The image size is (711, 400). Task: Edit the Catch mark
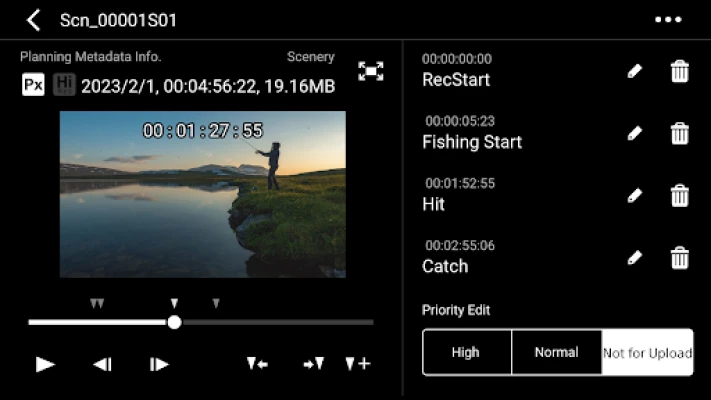(635, 258)
